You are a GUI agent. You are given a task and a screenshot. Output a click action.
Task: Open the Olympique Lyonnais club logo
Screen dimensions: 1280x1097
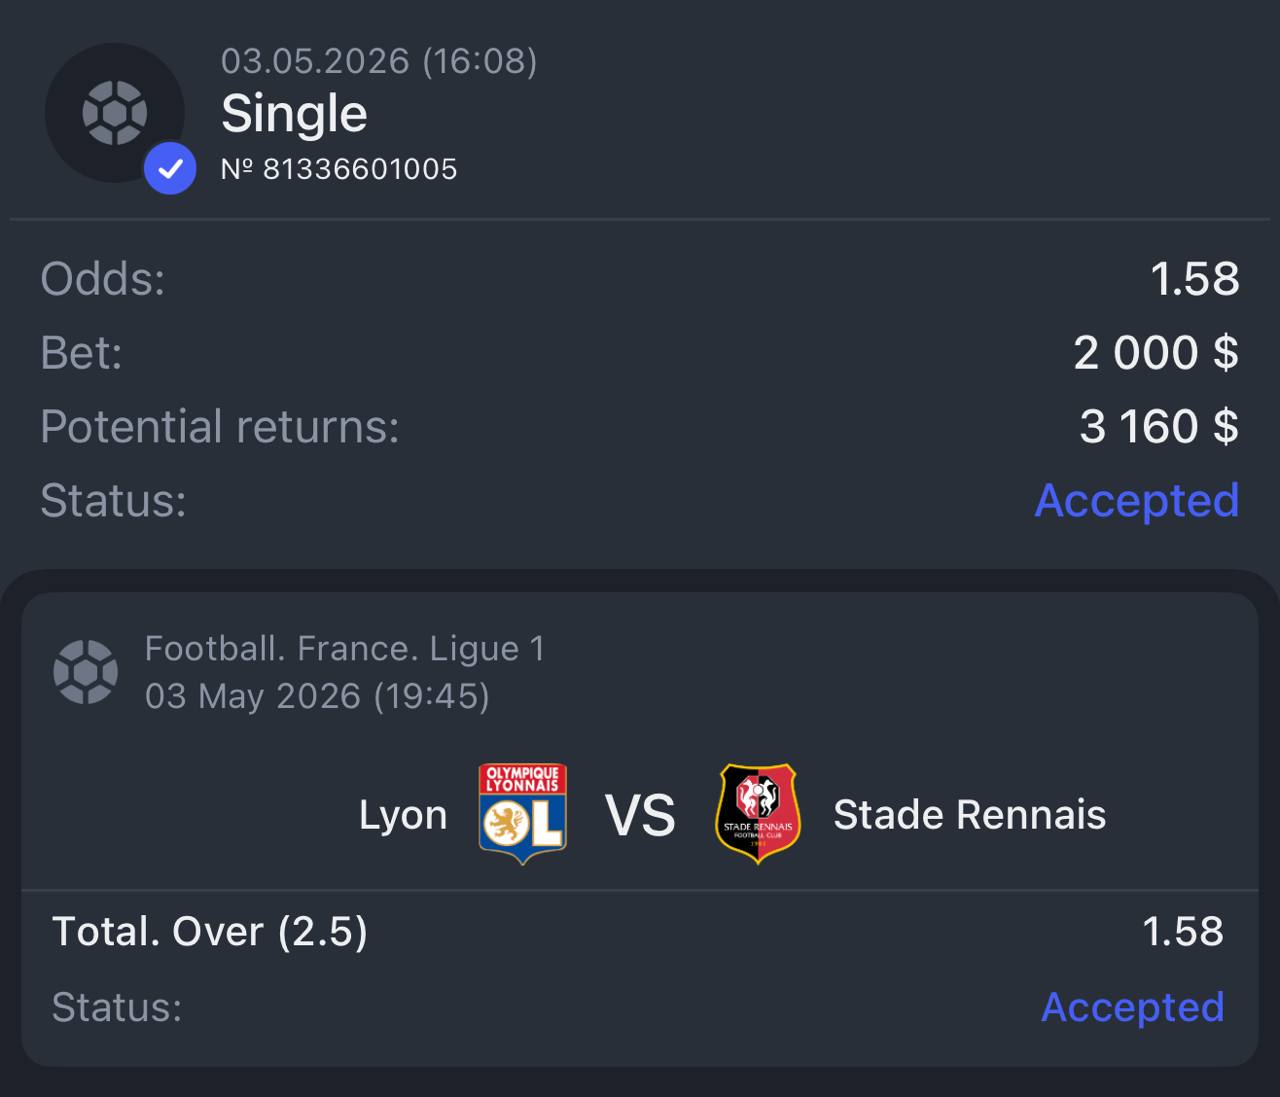tap(522, 814)
